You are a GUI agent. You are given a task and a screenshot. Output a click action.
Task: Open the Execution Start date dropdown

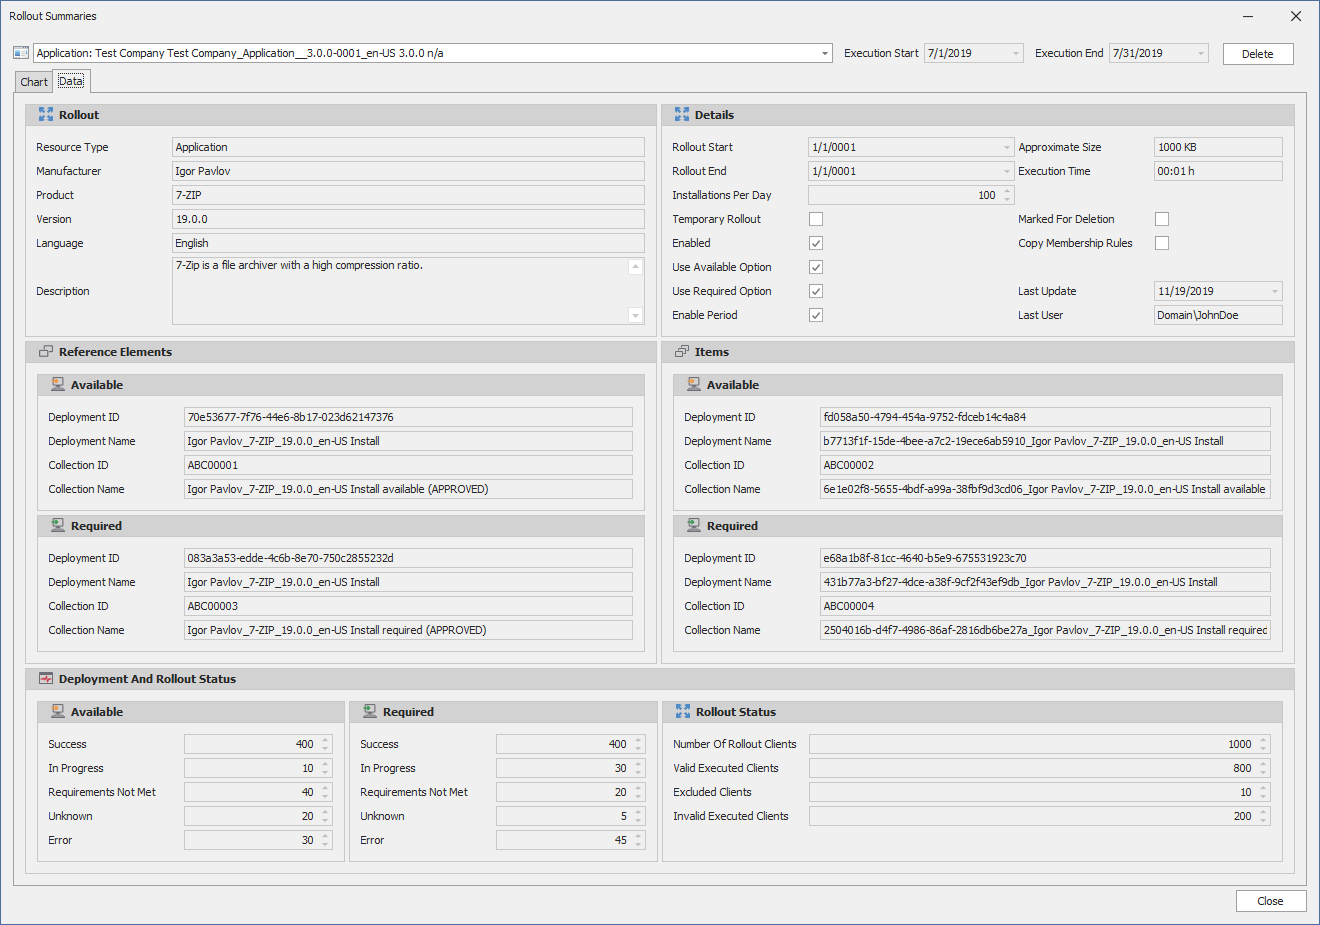(x=1016, y=54)
